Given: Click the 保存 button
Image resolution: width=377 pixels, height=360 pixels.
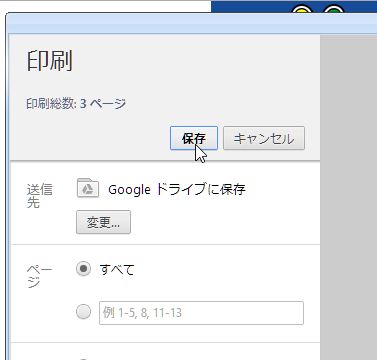Looking at the screenshot, I should (x=194, y=138).
